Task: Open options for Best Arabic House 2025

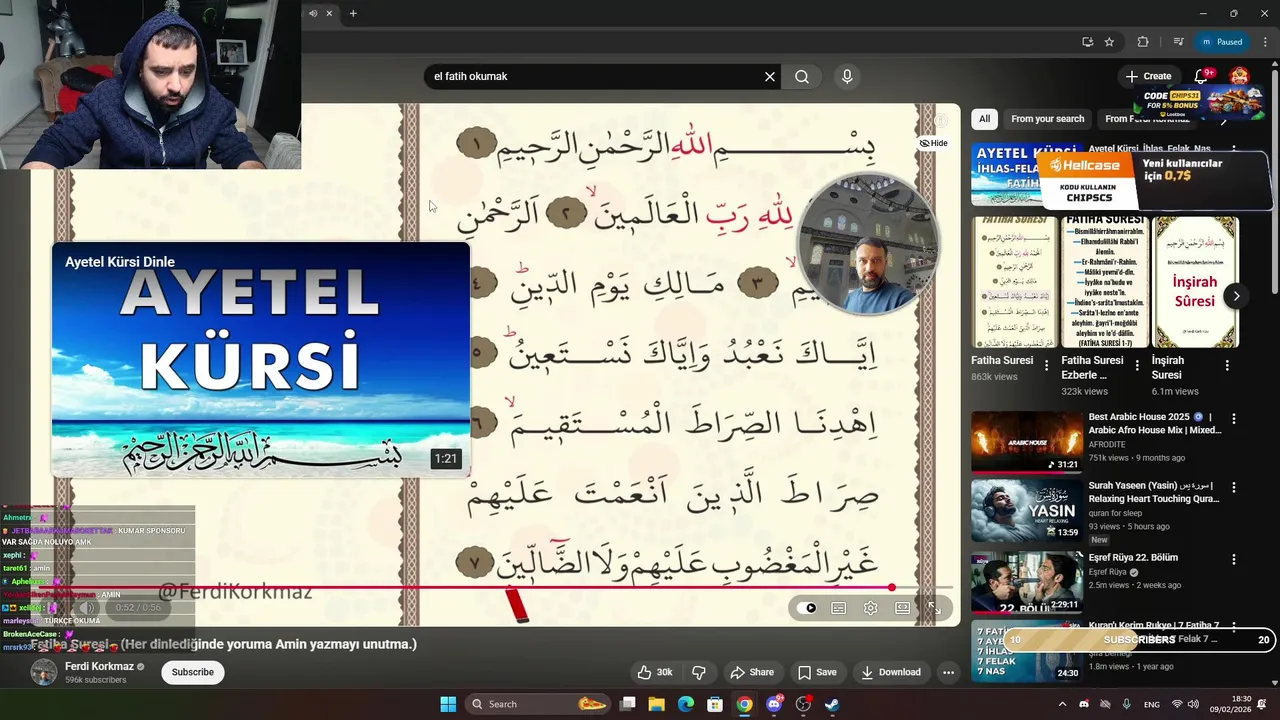Action: click(1234, 419)
